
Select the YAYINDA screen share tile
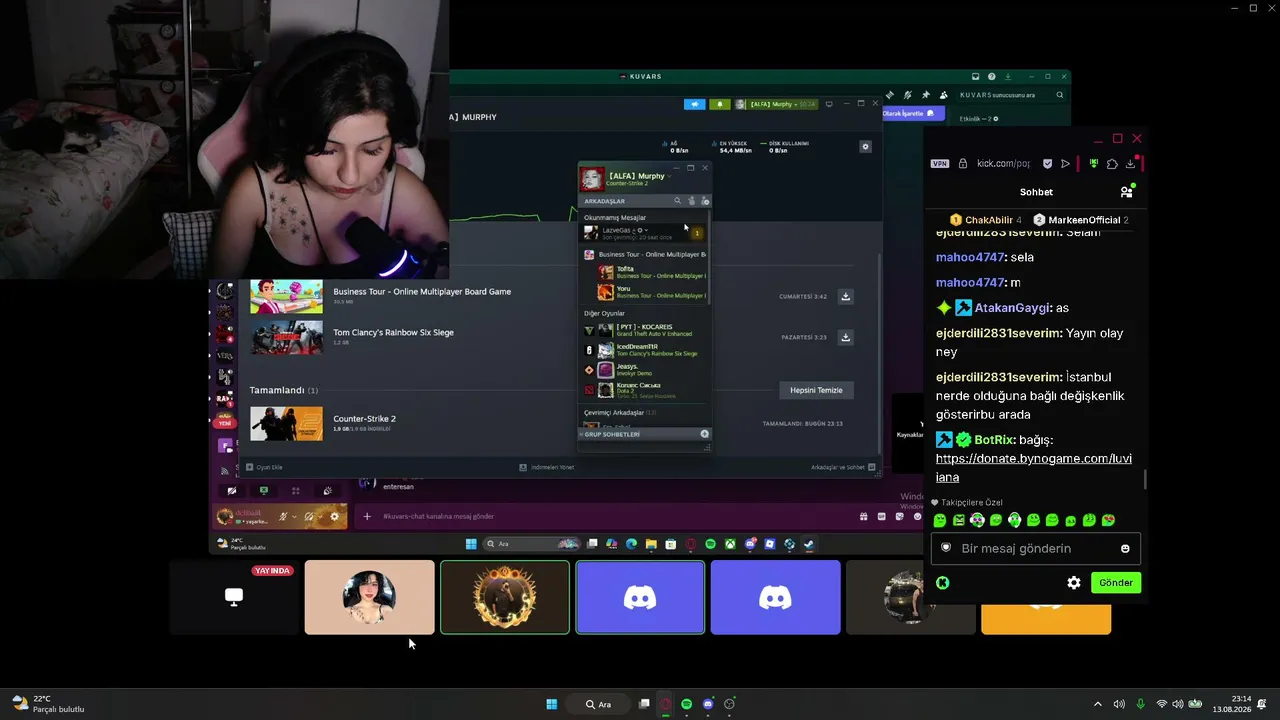tap(234, 597)
